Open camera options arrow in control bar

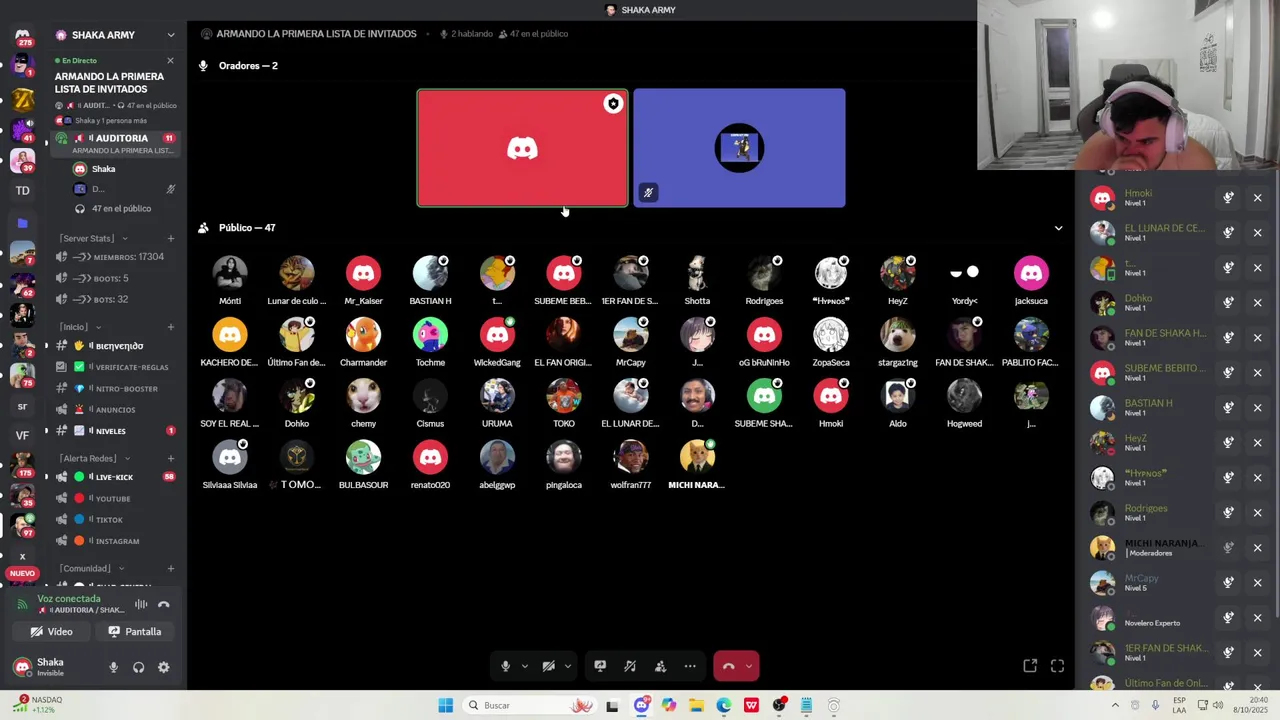point(567,666)
